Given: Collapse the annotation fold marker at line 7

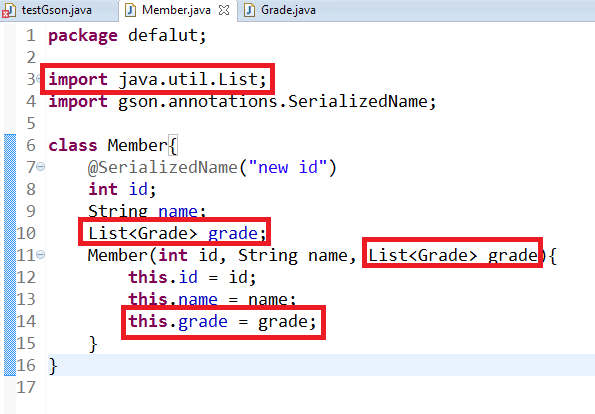Looking at the screenshot, I should (41, 167).
